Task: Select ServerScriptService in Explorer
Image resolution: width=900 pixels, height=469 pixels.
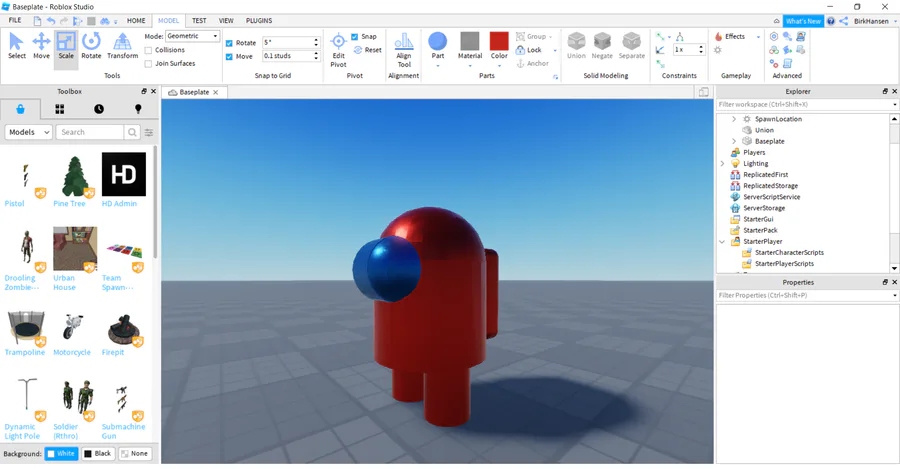Action: pos(771,197)
